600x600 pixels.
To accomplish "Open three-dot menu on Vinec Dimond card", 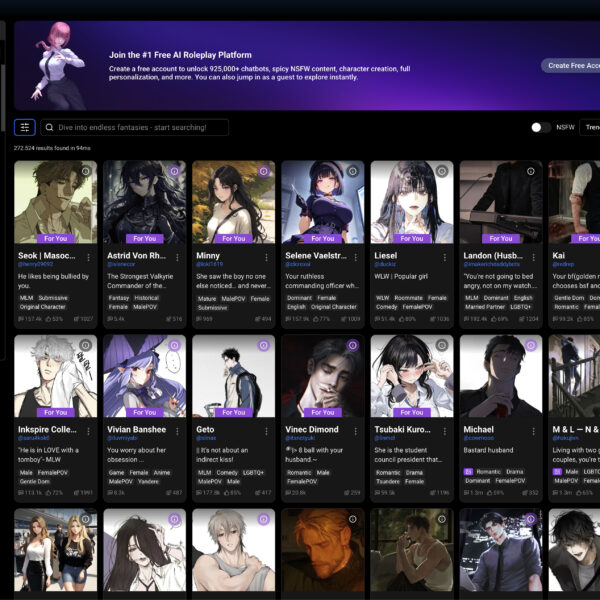I will (355, 432).
